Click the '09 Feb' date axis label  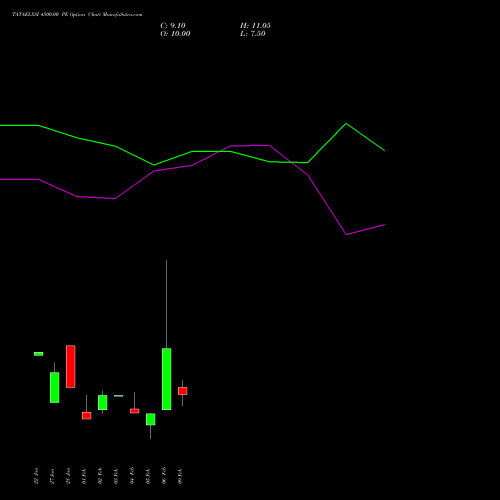point(180,476)
